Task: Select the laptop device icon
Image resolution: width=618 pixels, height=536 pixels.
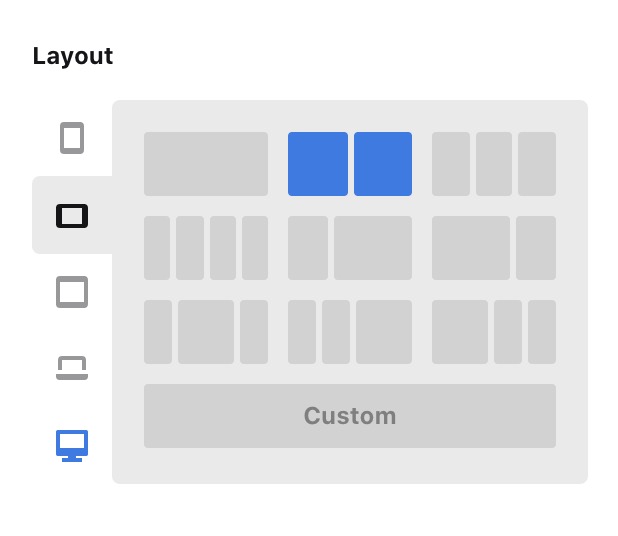Action: 72,368
